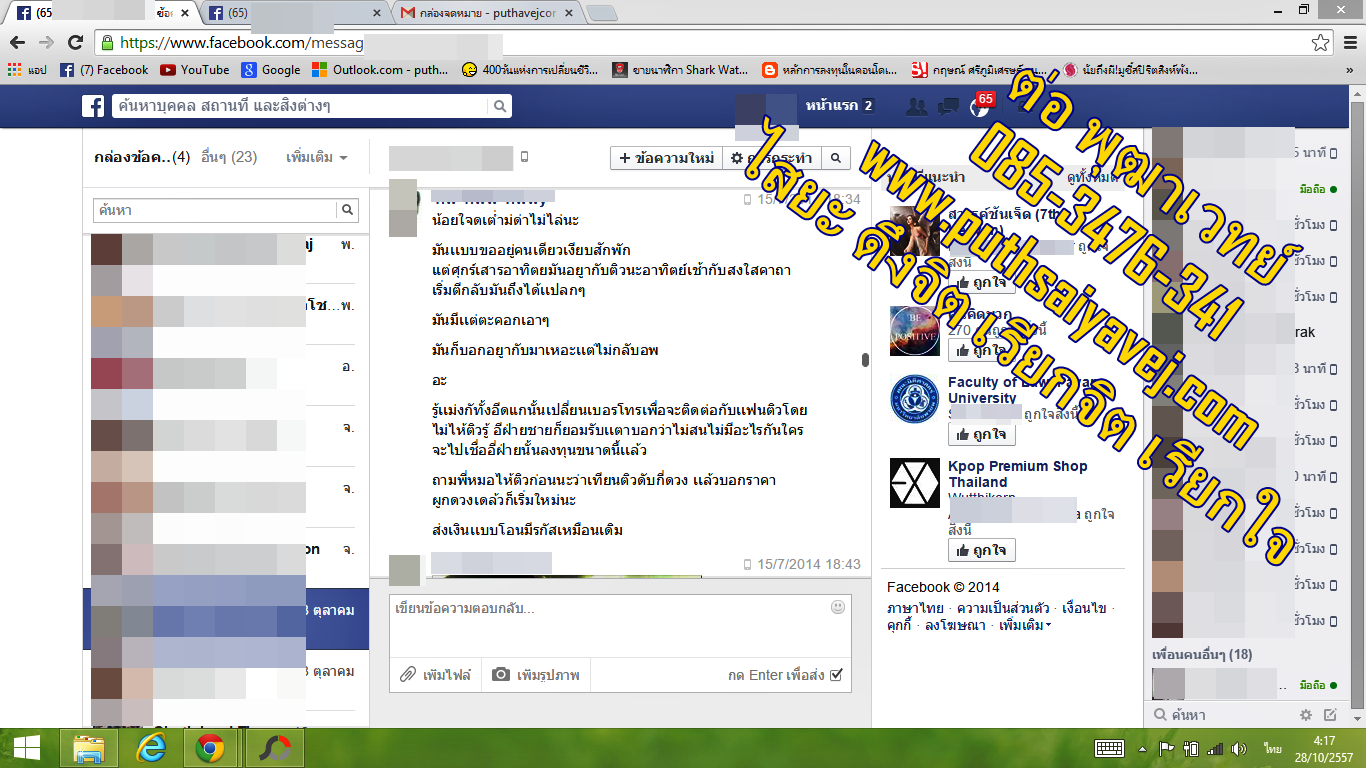Open เงื่อนไข terms link
The image size is (1366, 768).
(1084, 608)
